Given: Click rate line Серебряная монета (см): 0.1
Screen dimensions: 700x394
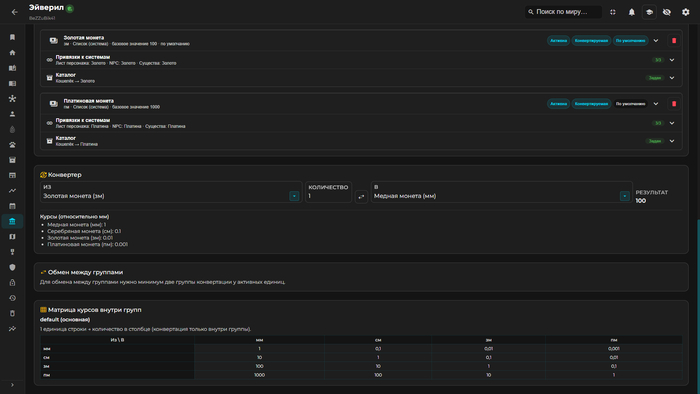Looking at the screenshot, I should 84,231.
